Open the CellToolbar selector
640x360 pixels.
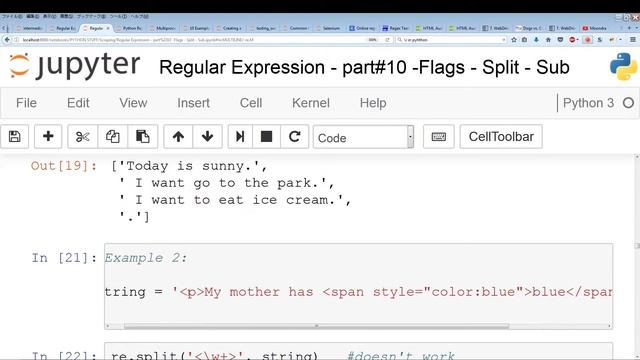click(501, 136)
